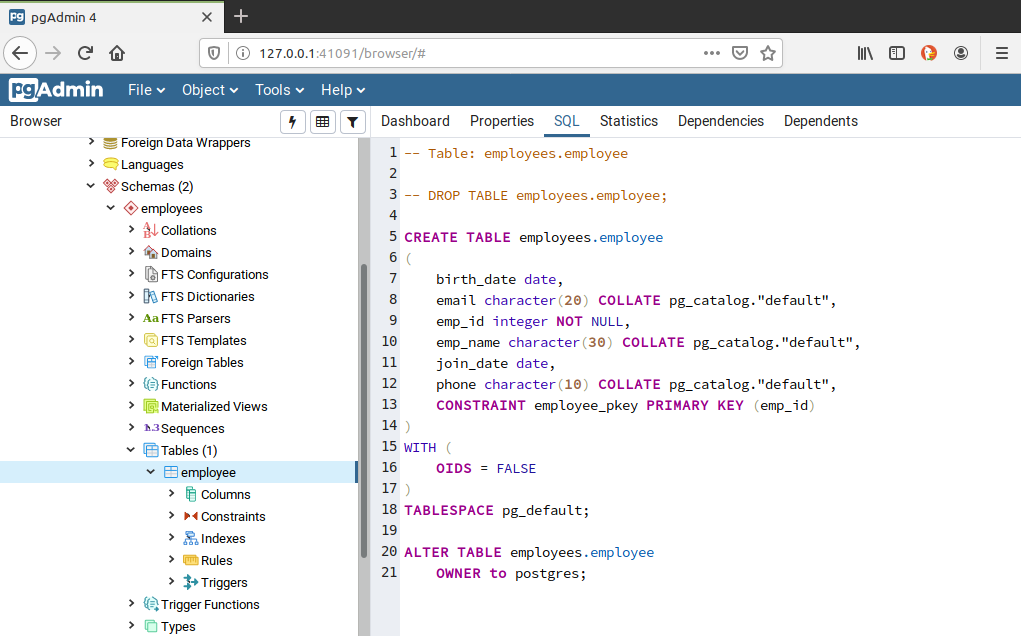Collapse the Schemas node

pos(91,186)
